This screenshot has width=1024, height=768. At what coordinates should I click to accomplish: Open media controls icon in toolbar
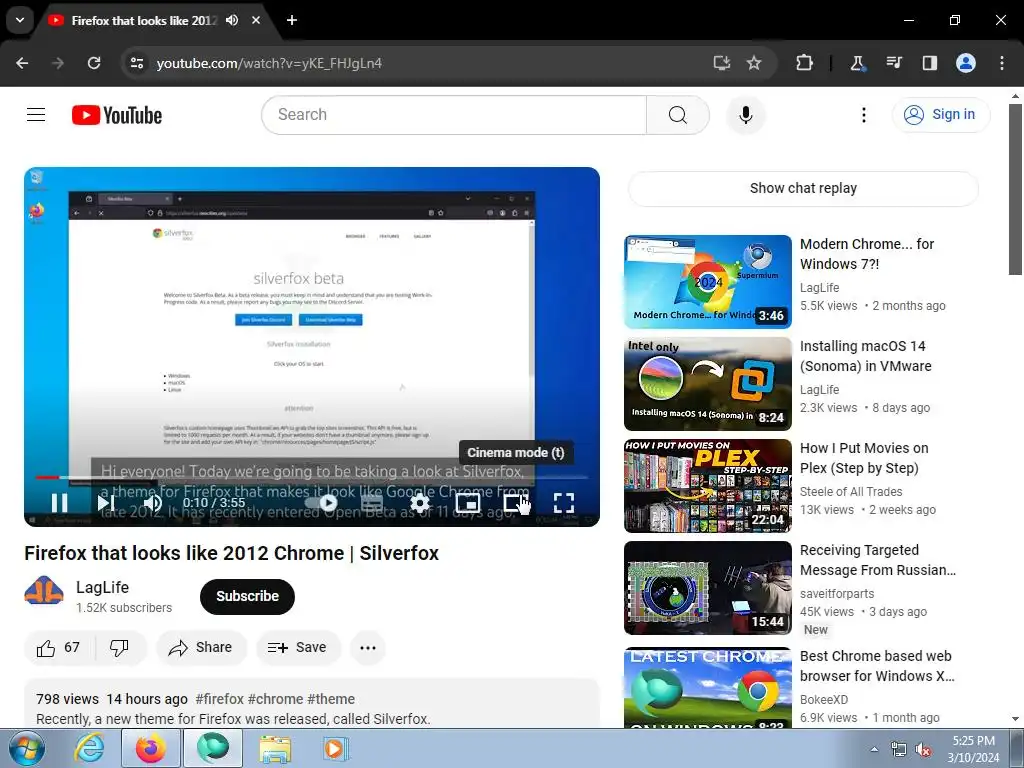pyautogui.click(x=894, y=63)
